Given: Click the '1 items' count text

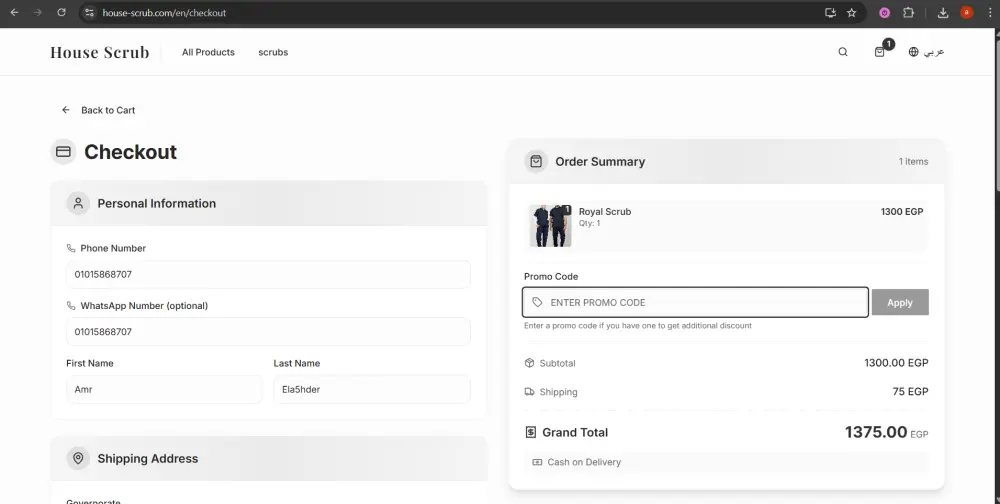Looking at the screenshot, I should click(913, 161).
